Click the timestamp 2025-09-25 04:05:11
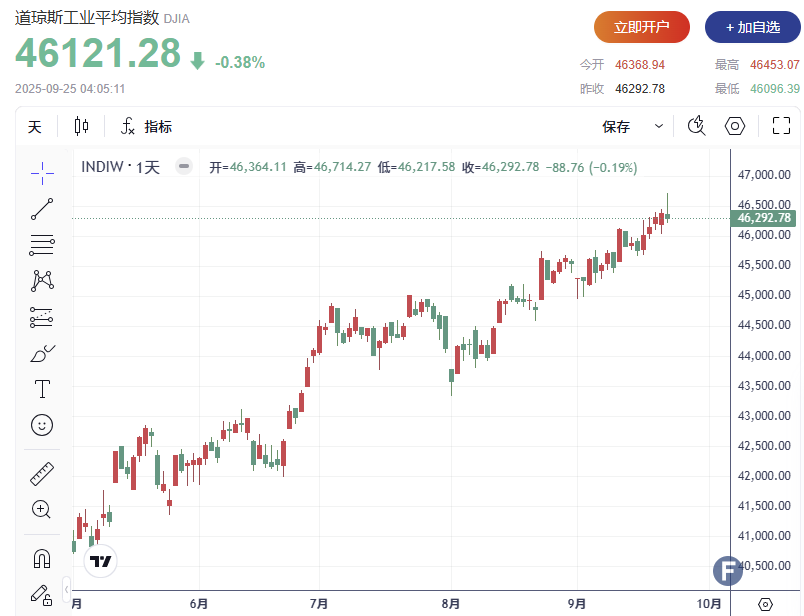 click(x=70, y=89)
